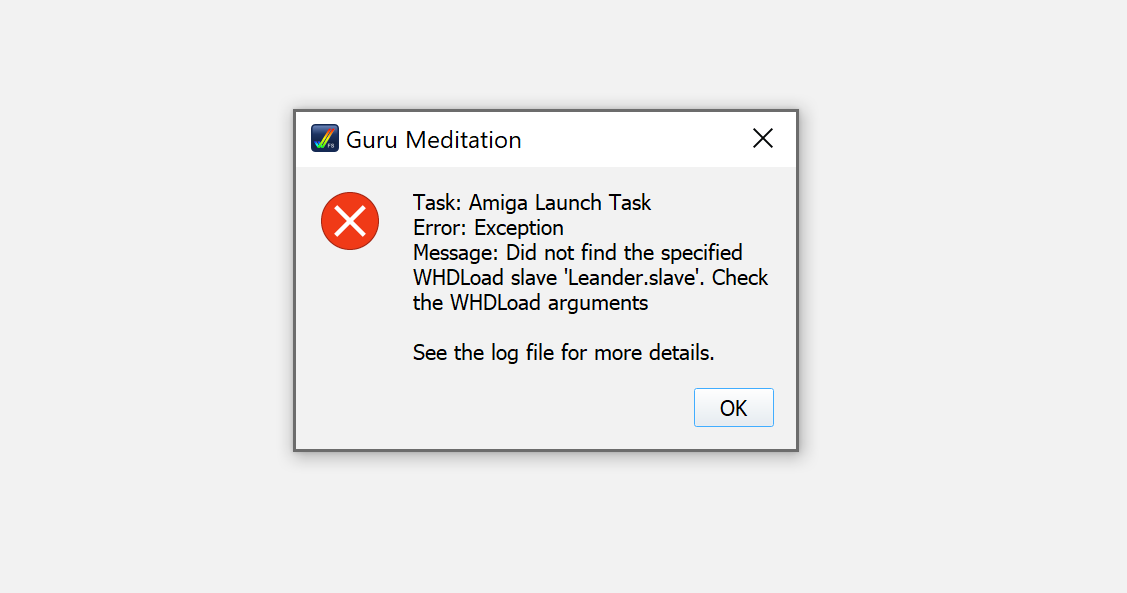Select the 'Task:' label text
Image resolution: width=1127 pixels, height=593 pixels.
(x=437, y=203)
